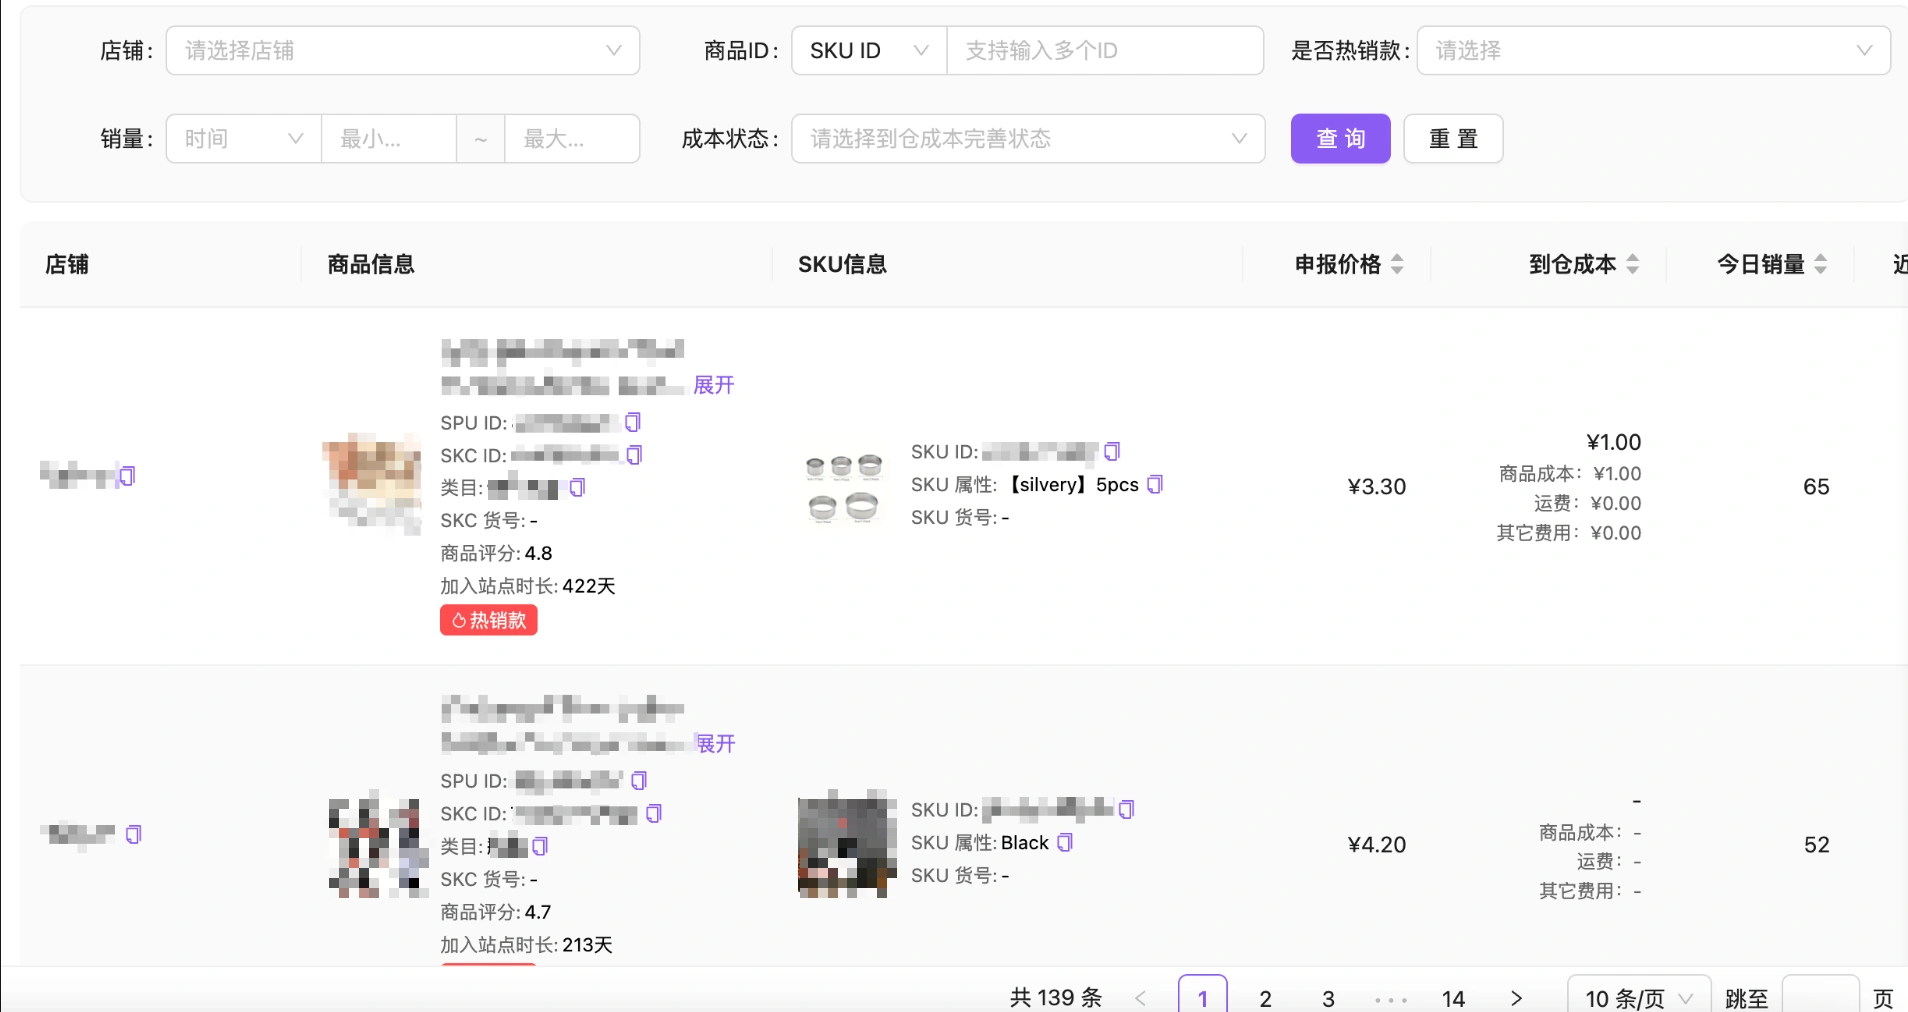Image resolution: width=1908 pixels, height=1012 pixels.
Task: Open the 成本状态 dropdown
Action: [x=1028, y=138]
